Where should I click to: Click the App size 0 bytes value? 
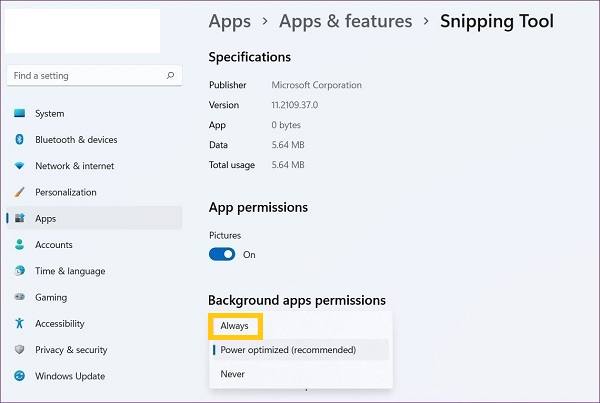(286, 125)
